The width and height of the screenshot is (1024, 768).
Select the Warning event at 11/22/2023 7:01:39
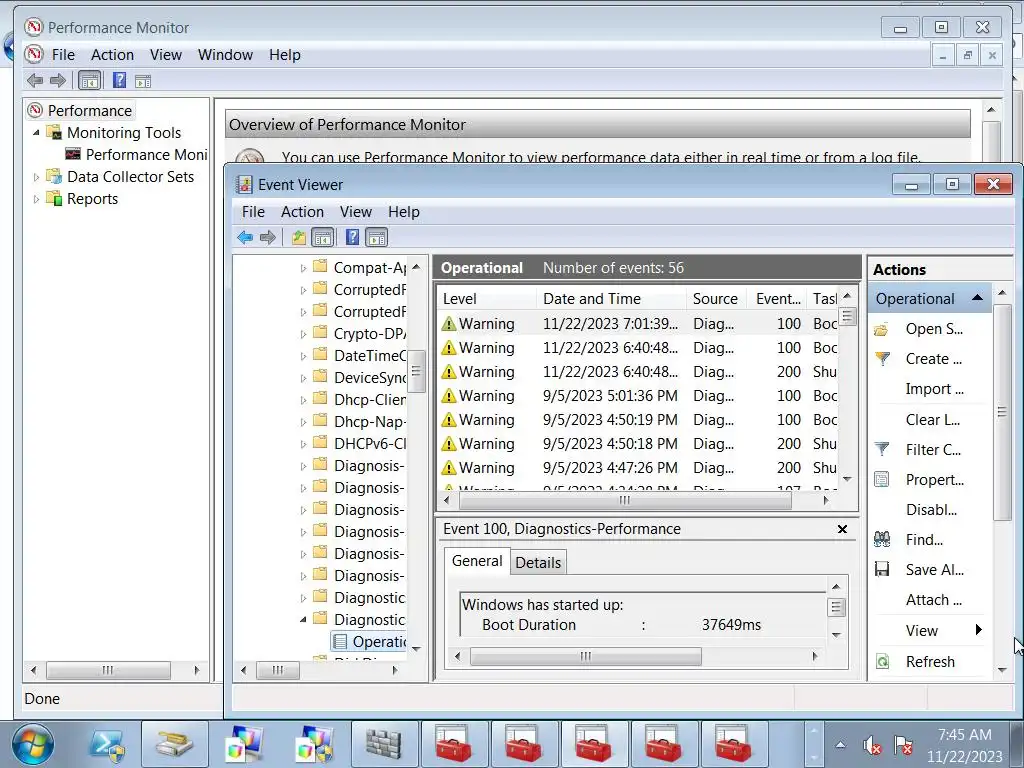pyautogui.click(x=639, y=323)
